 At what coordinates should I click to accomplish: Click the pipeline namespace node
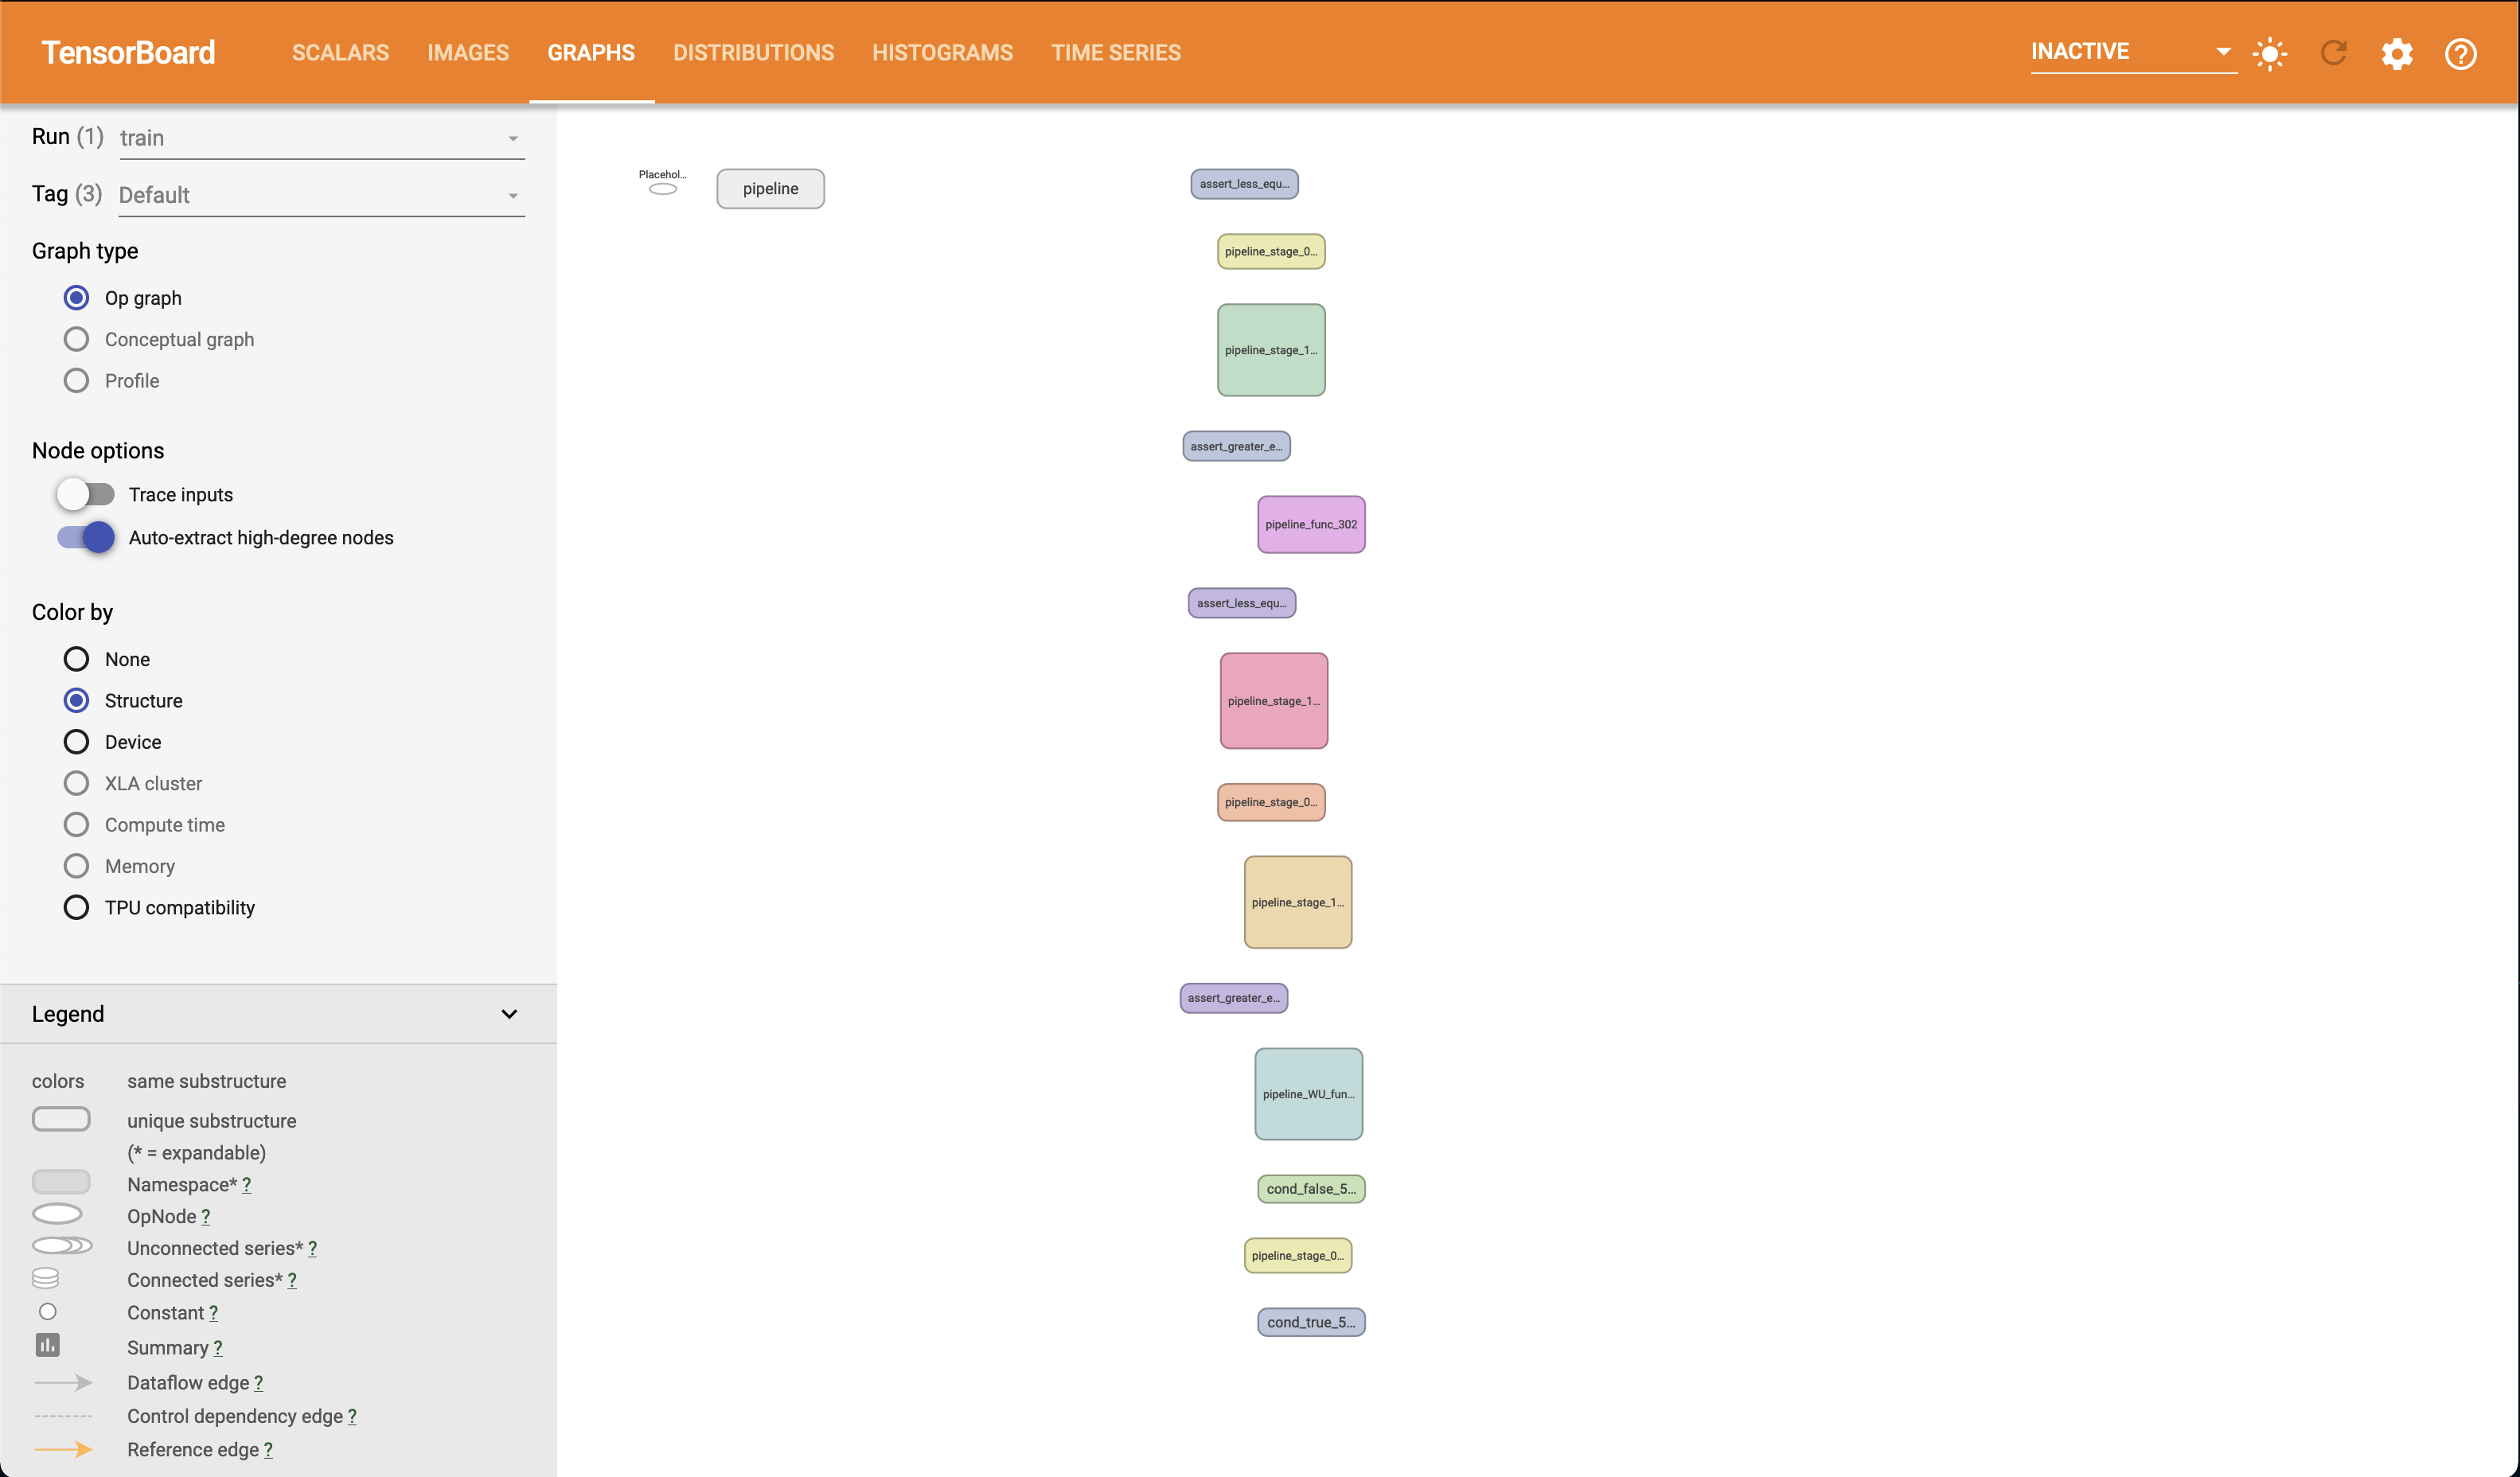tap(770, 189)
